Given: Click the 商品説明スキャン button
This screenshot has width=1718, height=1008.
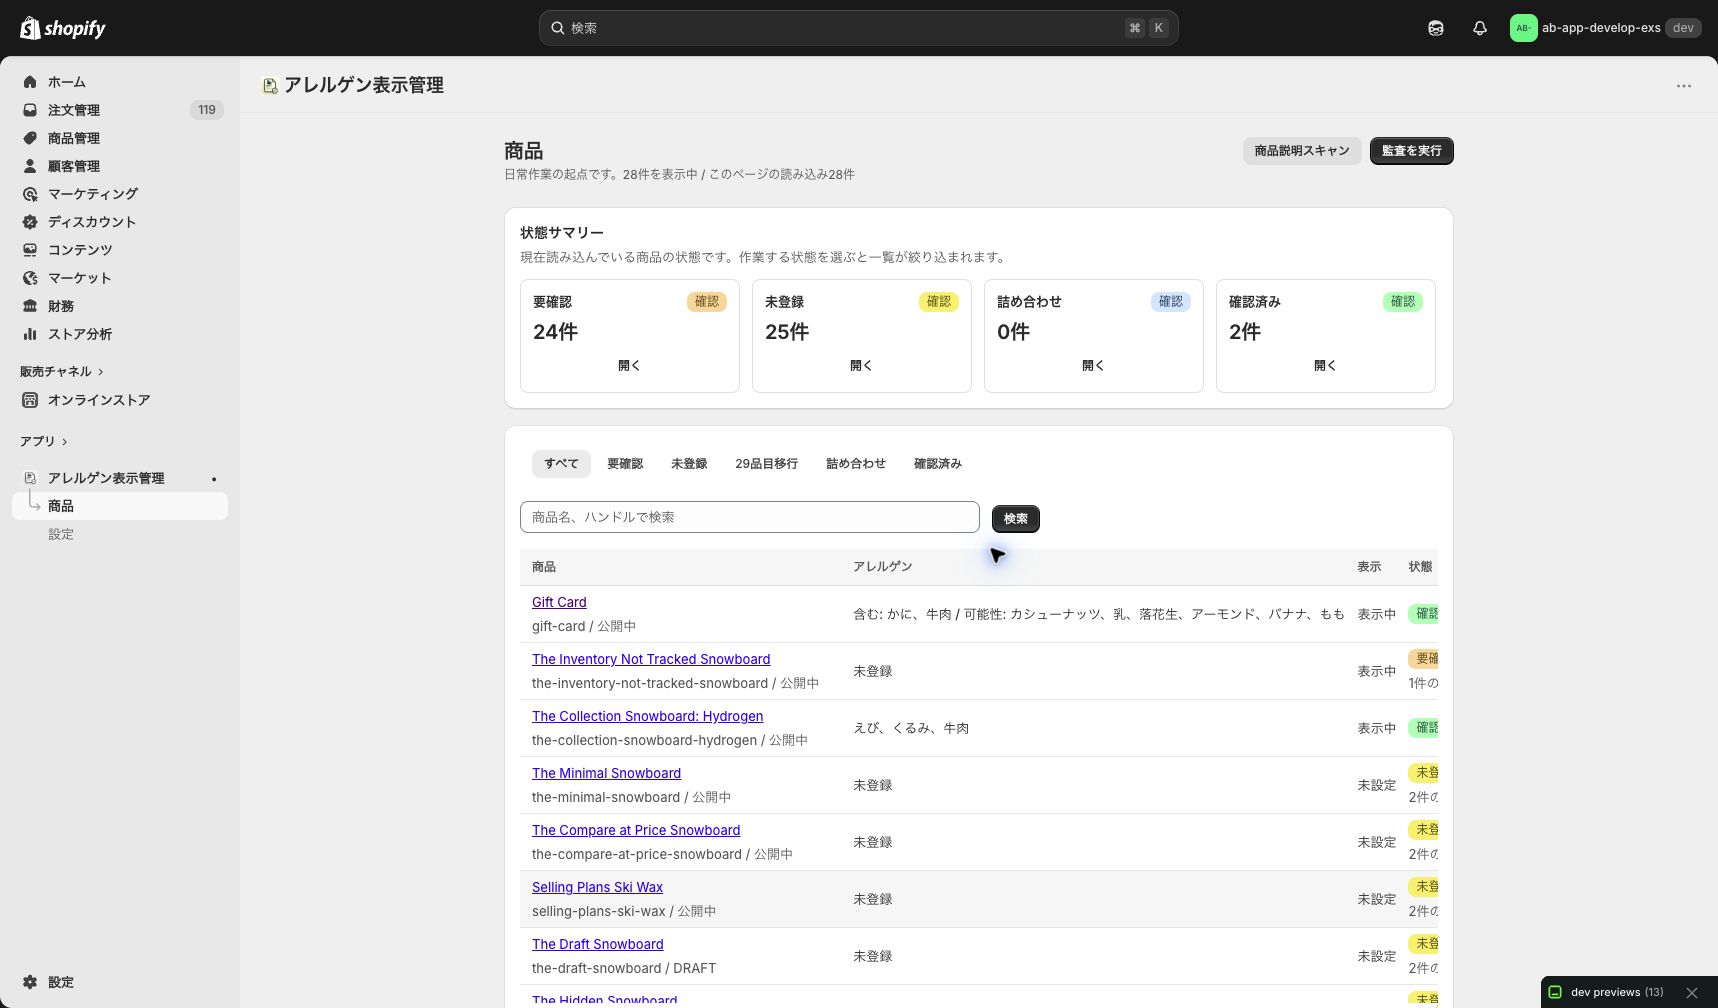Looking at the screenshot, I should 1302,151.
